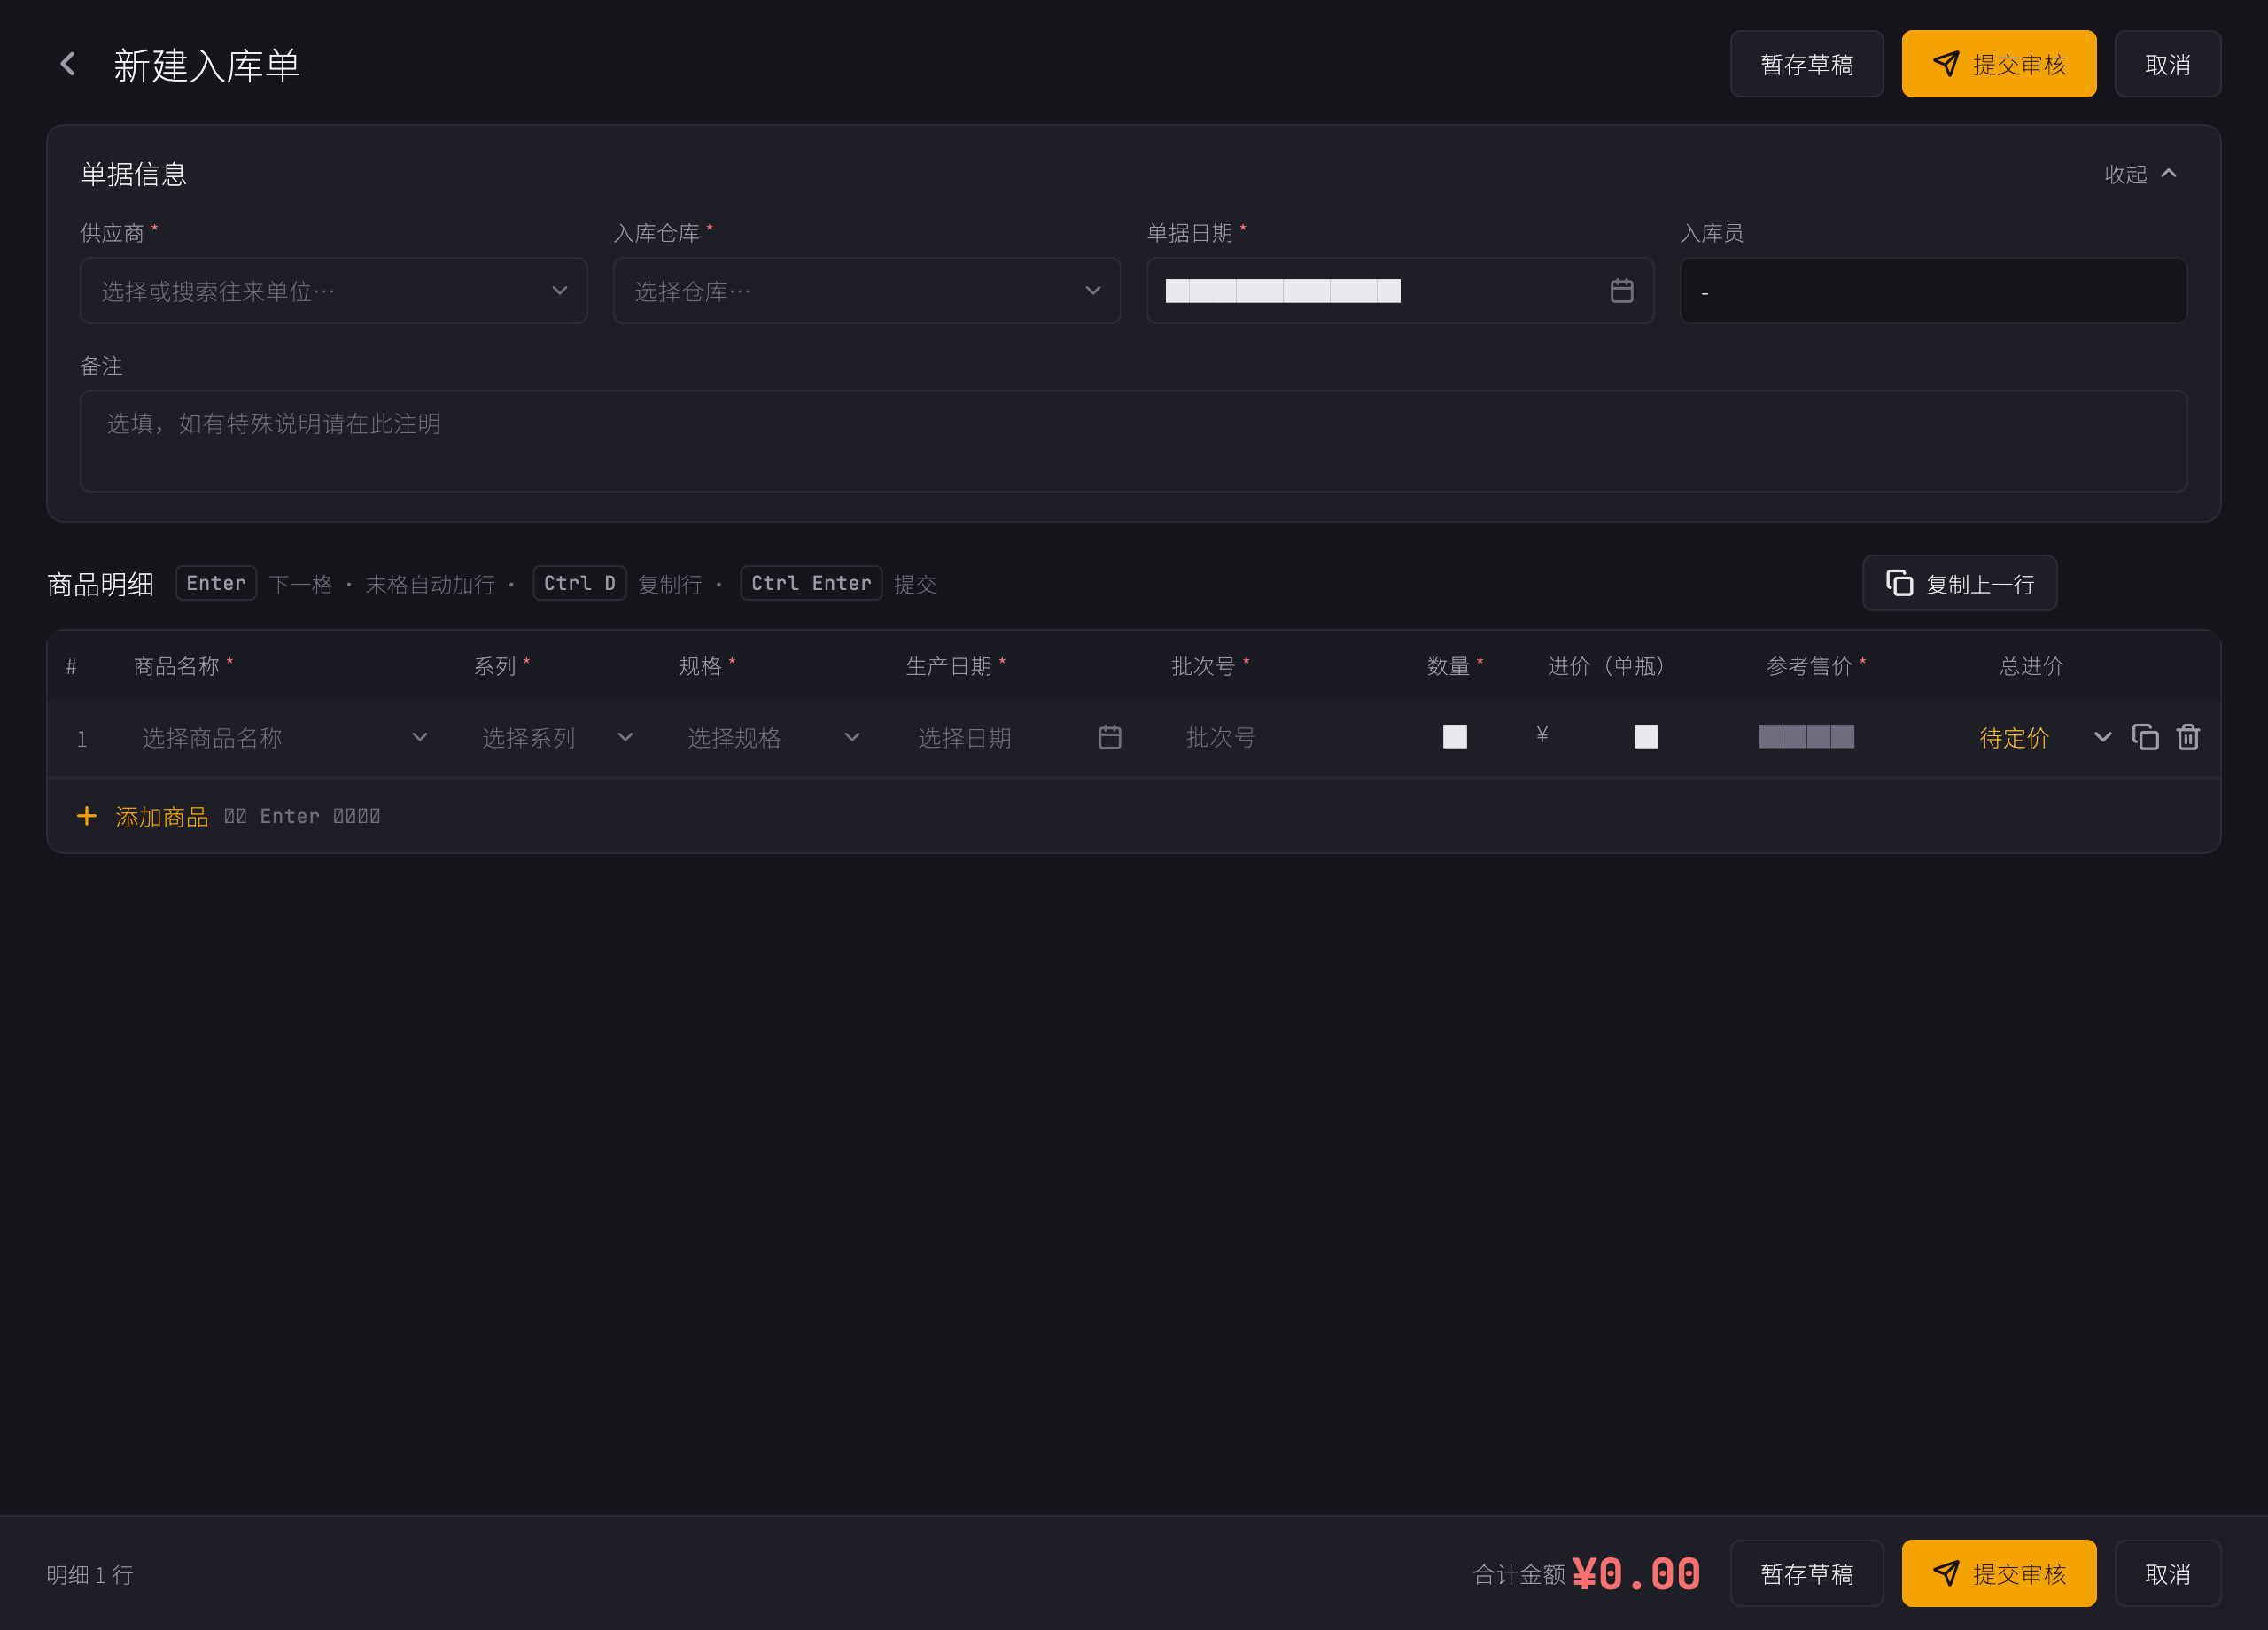Open the 供应商 supplier dropdown
Screen dimensions: 2268x1630
(333, 291)
